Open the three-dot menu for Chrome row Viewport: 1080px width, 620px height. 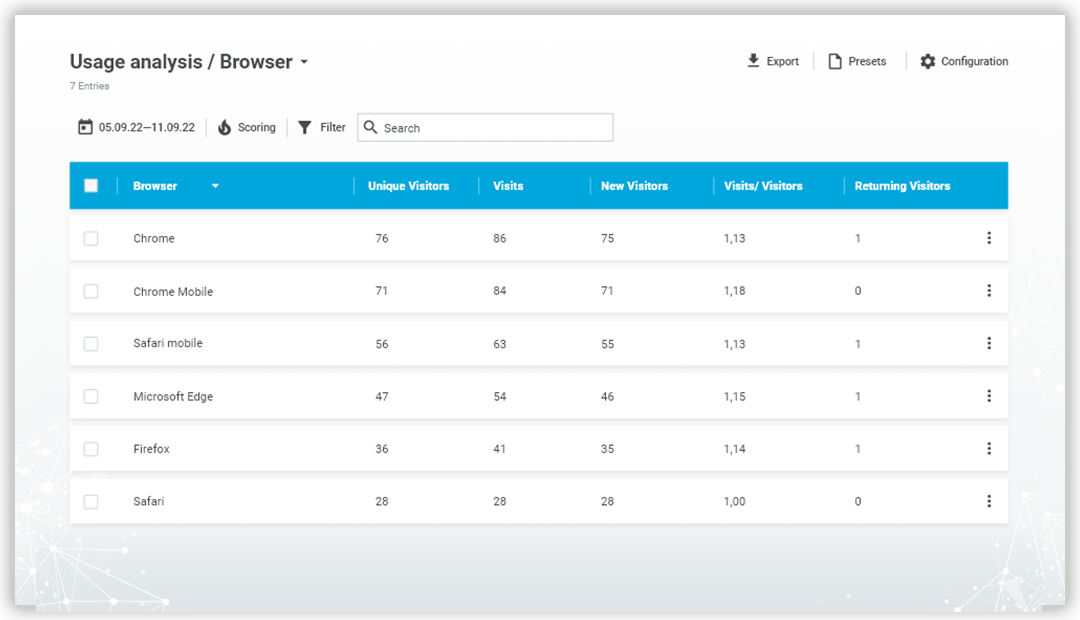[x=988, y=238]
